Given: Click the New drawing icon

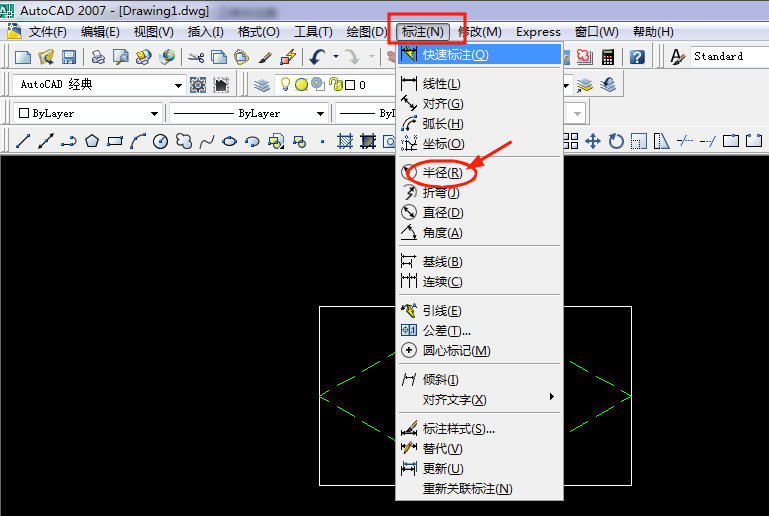Looking at the screenshot, I should tap(23, 57).
